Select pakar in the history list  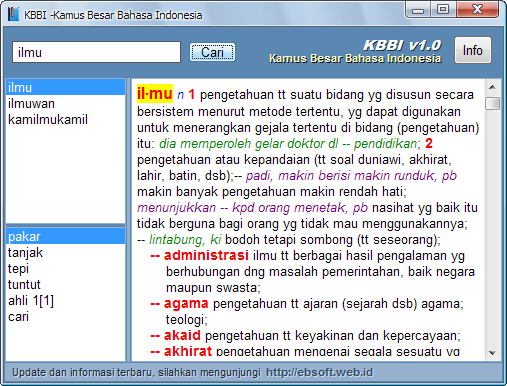pyautogui.click(x=65, y=236)
